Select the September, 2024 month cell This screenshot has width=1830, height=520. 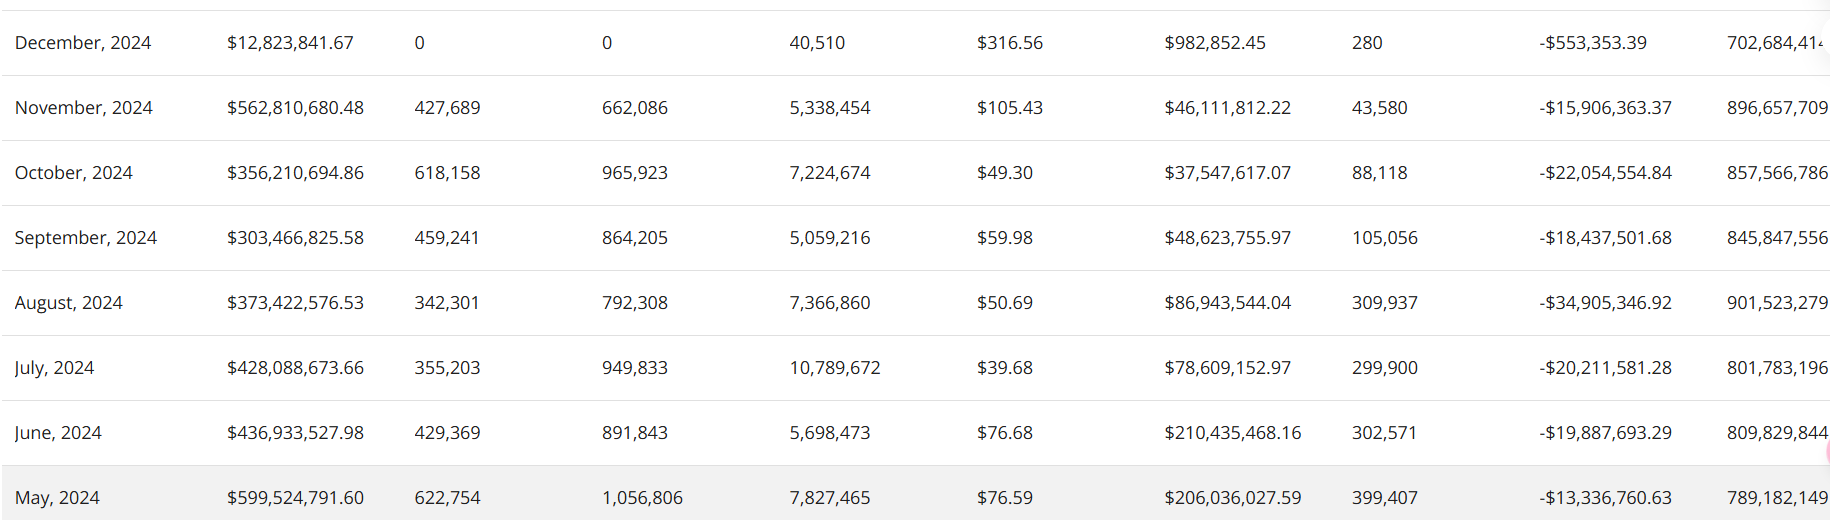pos(86,238)
